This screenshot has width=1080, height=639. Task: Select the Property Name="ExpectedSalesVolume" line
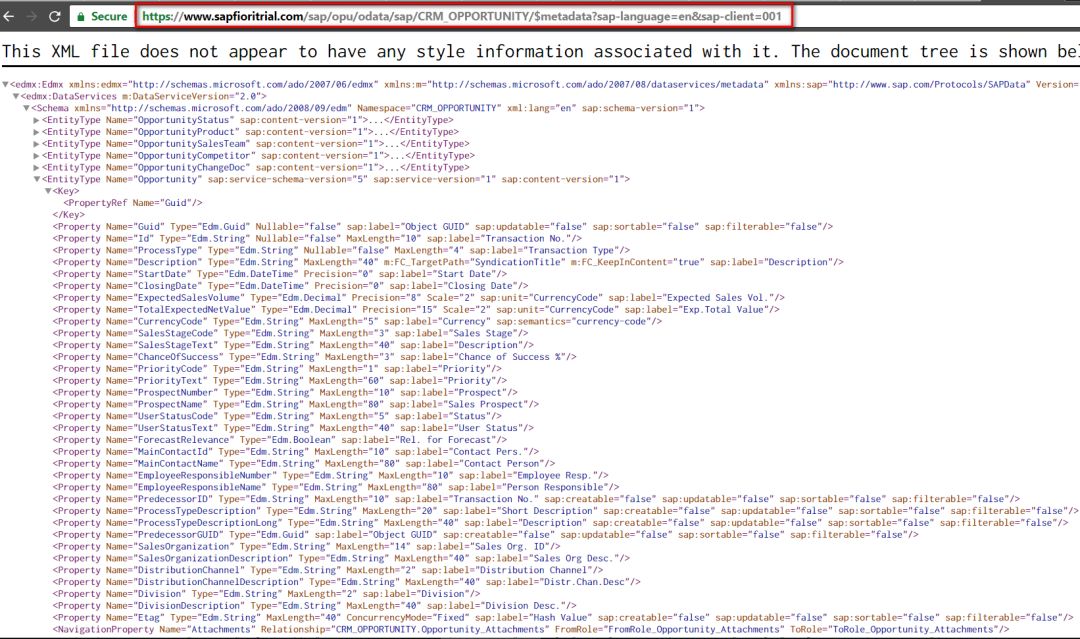[419, 297]
